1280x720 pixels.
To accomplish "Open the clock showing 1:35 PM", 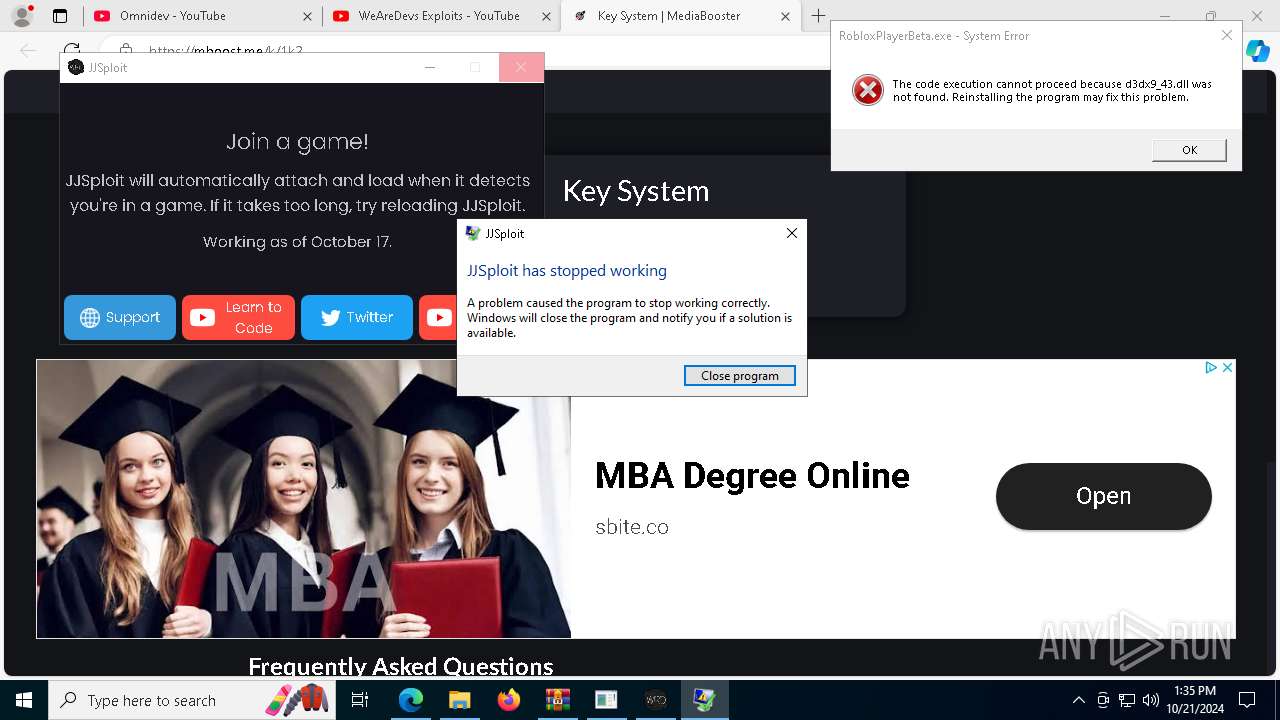I will click(1194, 700).
